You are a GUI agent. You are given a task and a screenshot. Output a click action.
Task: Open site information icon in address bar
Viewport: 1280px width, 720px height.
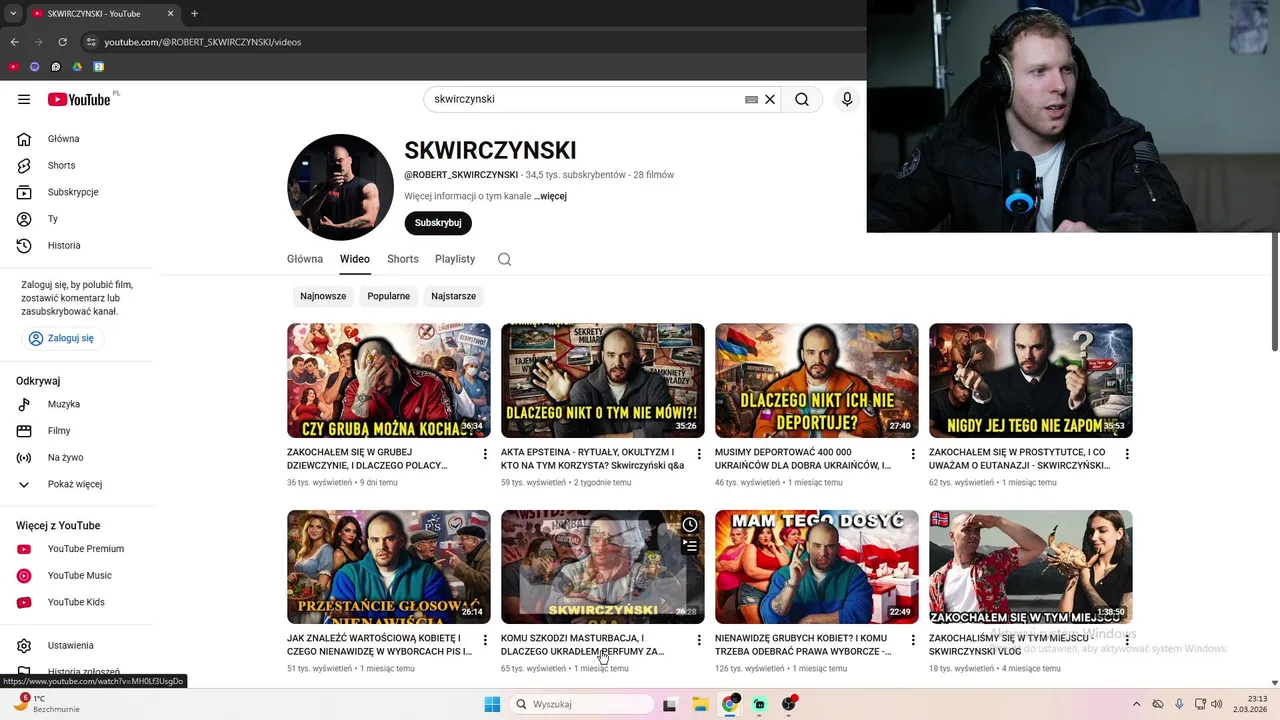(91, 42)
